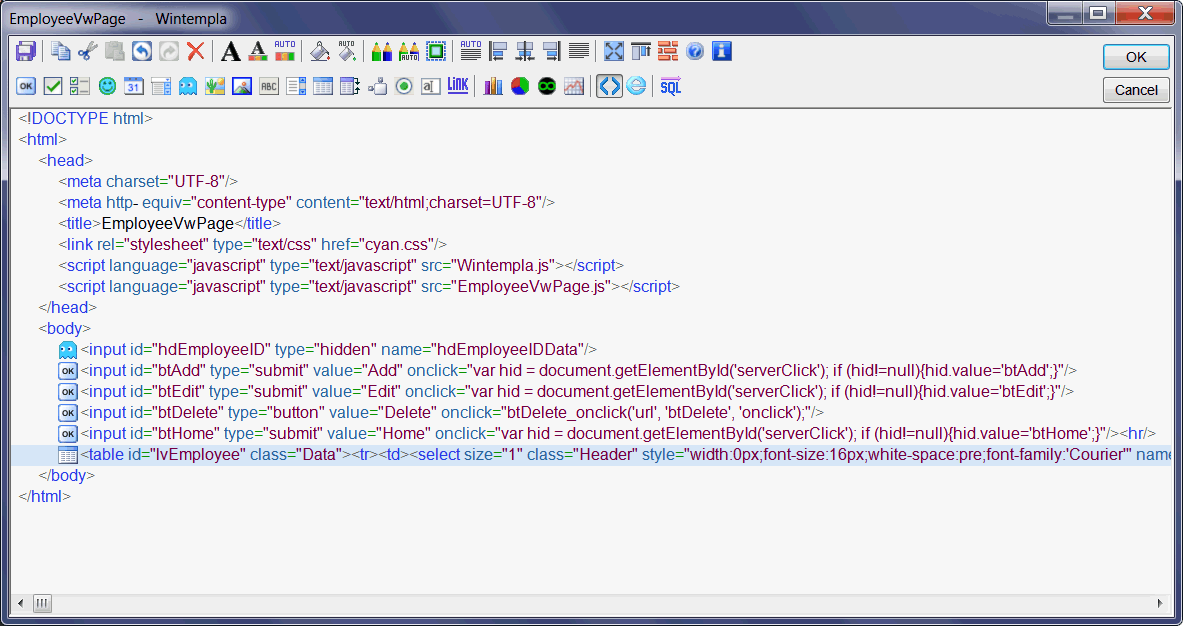Click the AUTO text color icon
The width and height of the screenshot is (1183, 626).
coord(285,51)
